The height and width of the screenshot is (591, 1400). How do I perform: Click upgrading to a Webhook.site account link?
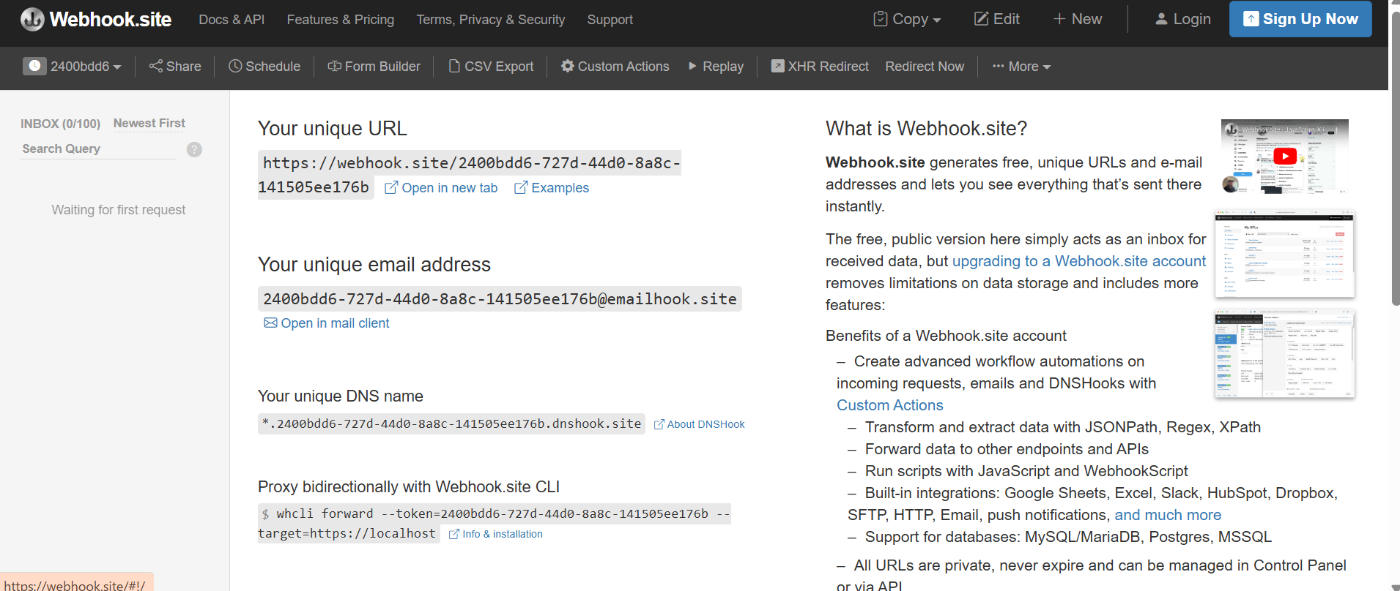click(1079, 261)
